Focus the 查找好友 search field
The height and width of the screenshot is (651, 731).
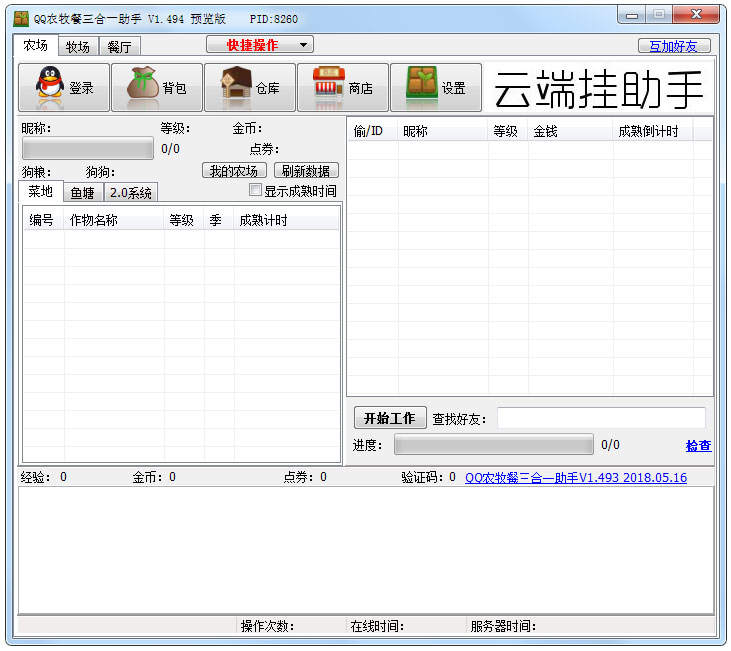(601, 418)
